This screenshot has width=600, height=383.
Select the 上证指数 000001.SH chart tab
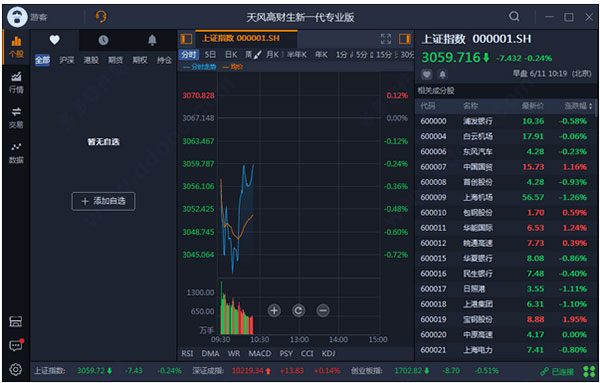(x=246, y=38)
